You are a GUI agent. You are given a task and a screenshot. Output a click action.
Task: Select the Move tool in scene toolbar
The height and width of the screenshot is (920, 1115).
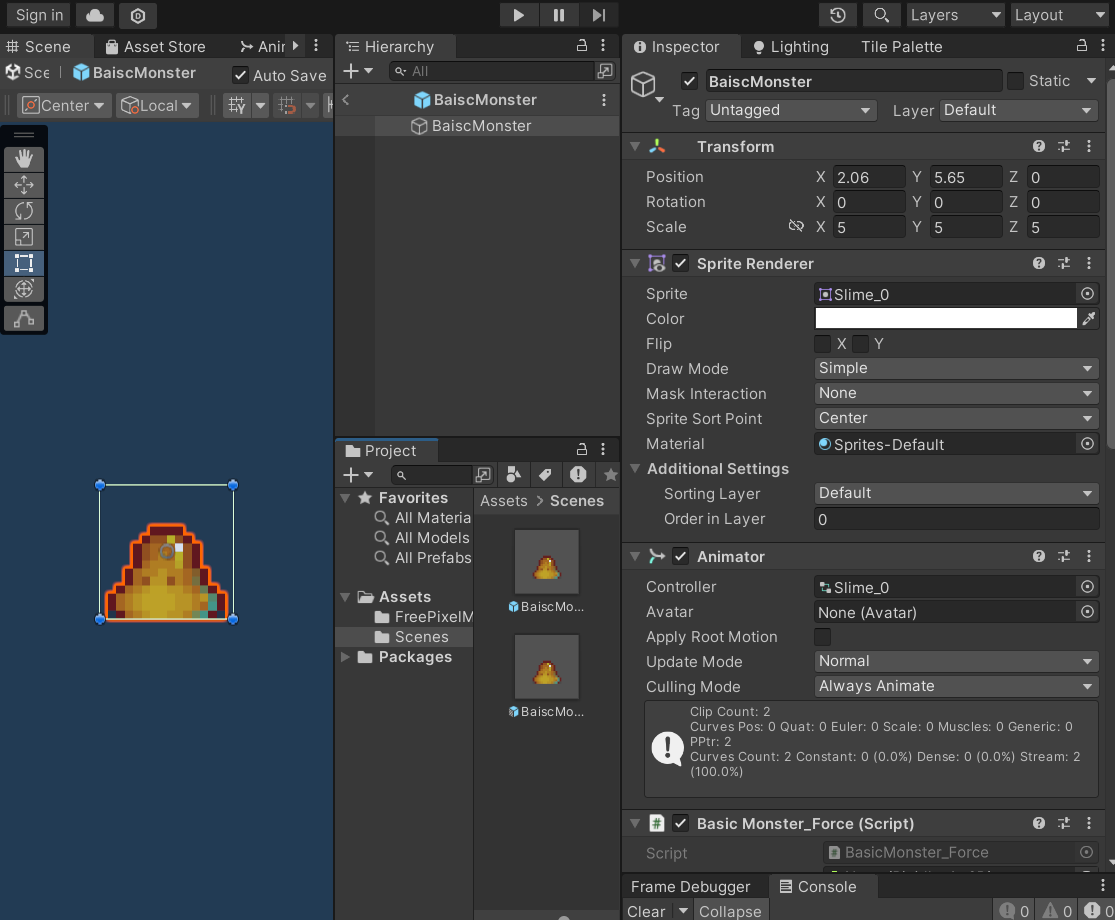coord(24,185)
